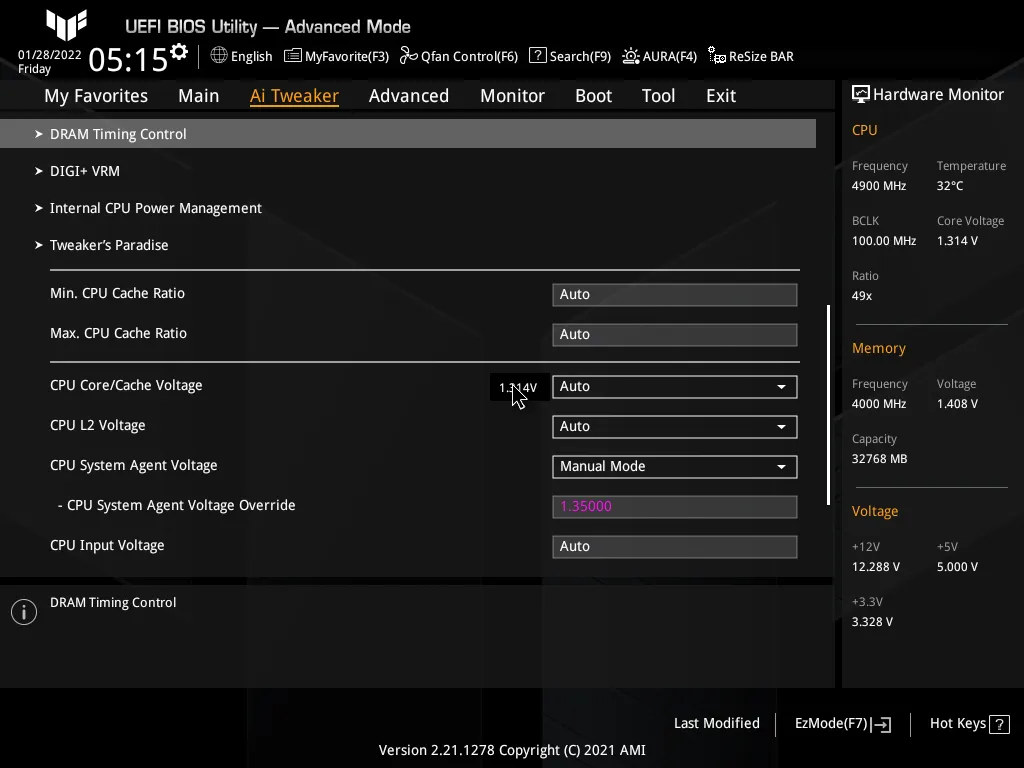Click memory frequency value 4000 MHz
Screen dimensions: 1024x768
click(x=879, y=404)
